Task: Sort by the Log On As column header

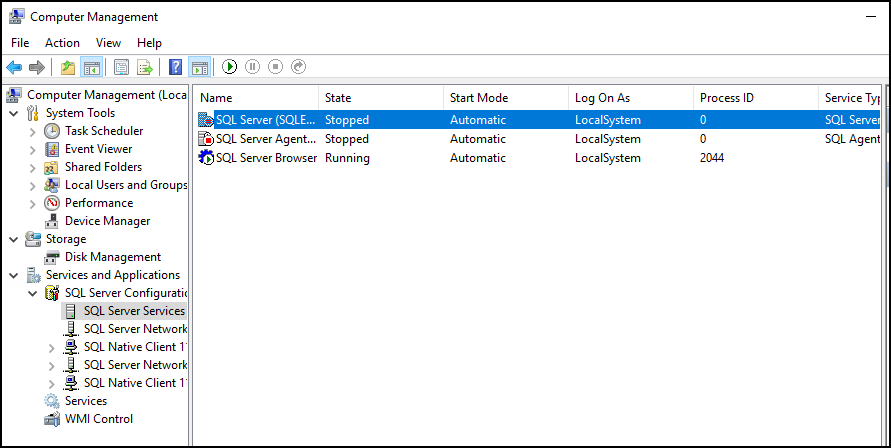Action: [x=631, y=98]
